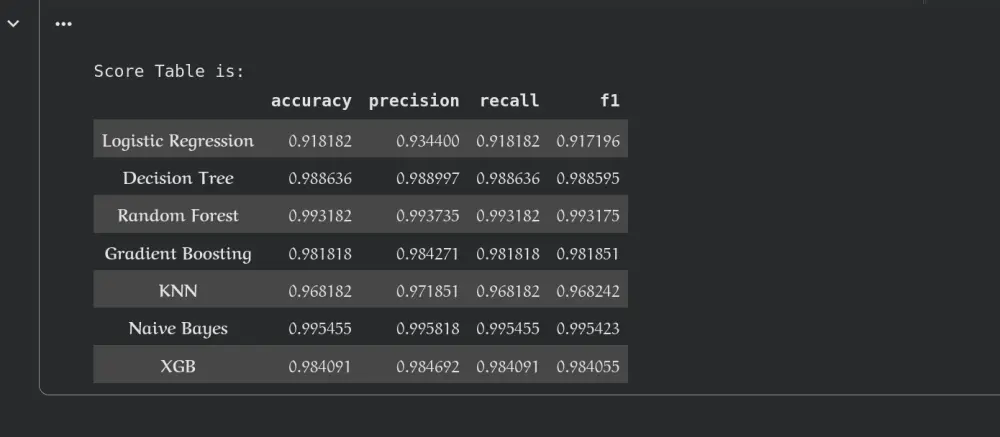Viewport: 1000px width, 437px height.
Task: Click the recall column header
Action: pos(509,101)
